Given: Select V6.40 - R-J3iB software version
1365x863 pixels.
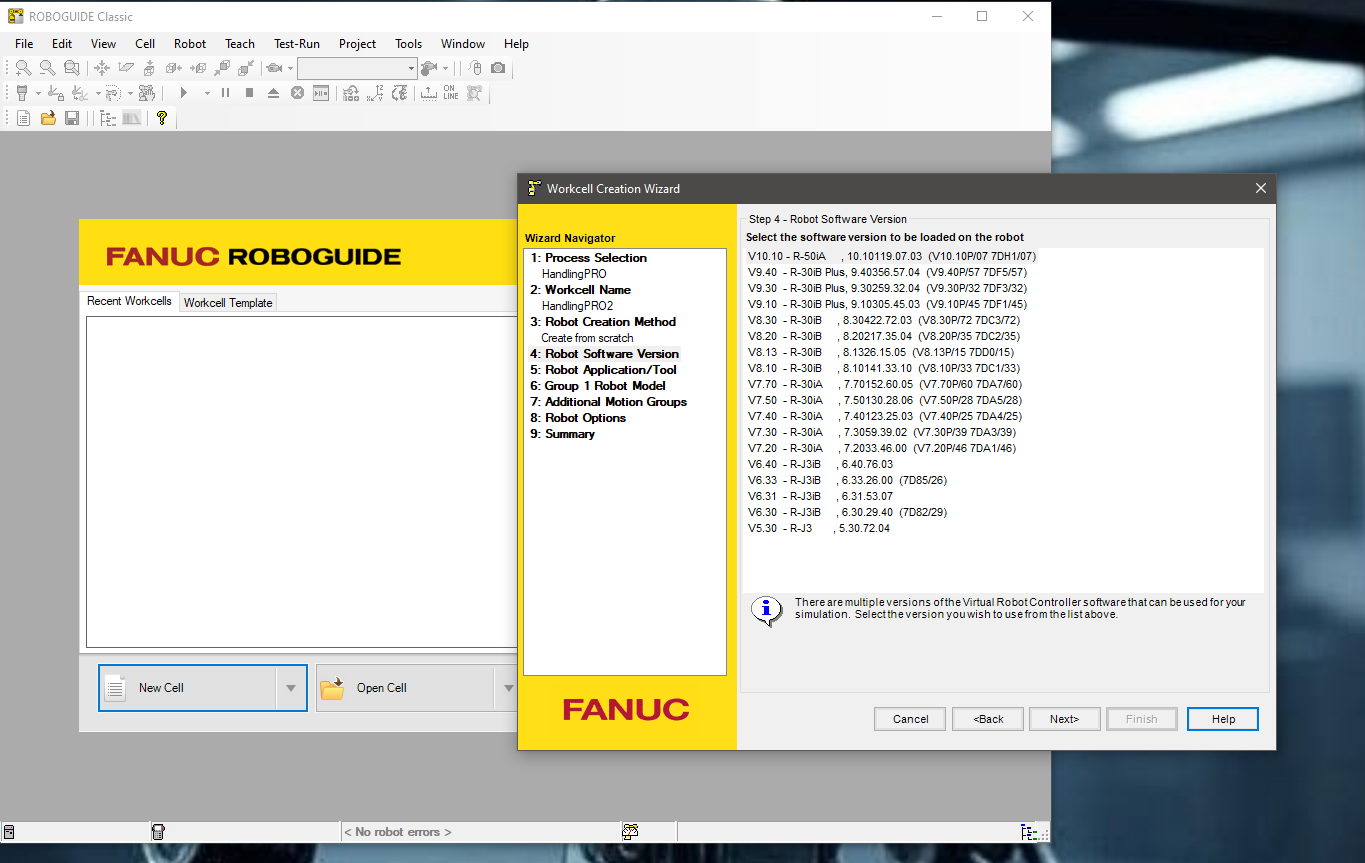Looking at the screenshot, I should pos(820,464).
